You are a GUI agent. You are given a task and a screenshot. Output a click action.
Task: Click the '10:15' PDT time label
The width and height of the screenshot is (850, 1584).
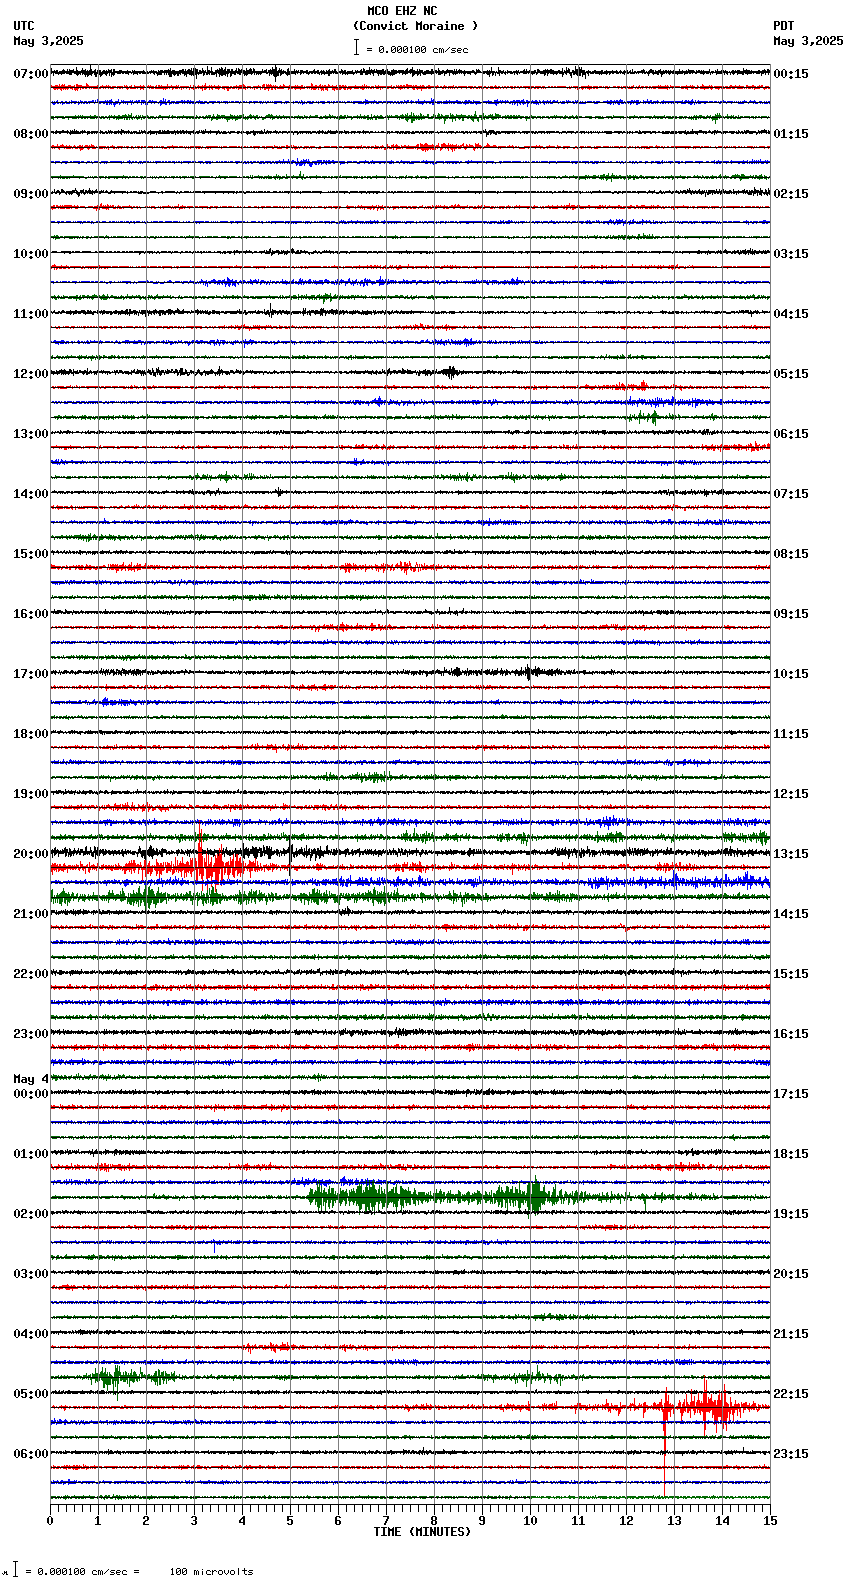(x=791, y=674)
